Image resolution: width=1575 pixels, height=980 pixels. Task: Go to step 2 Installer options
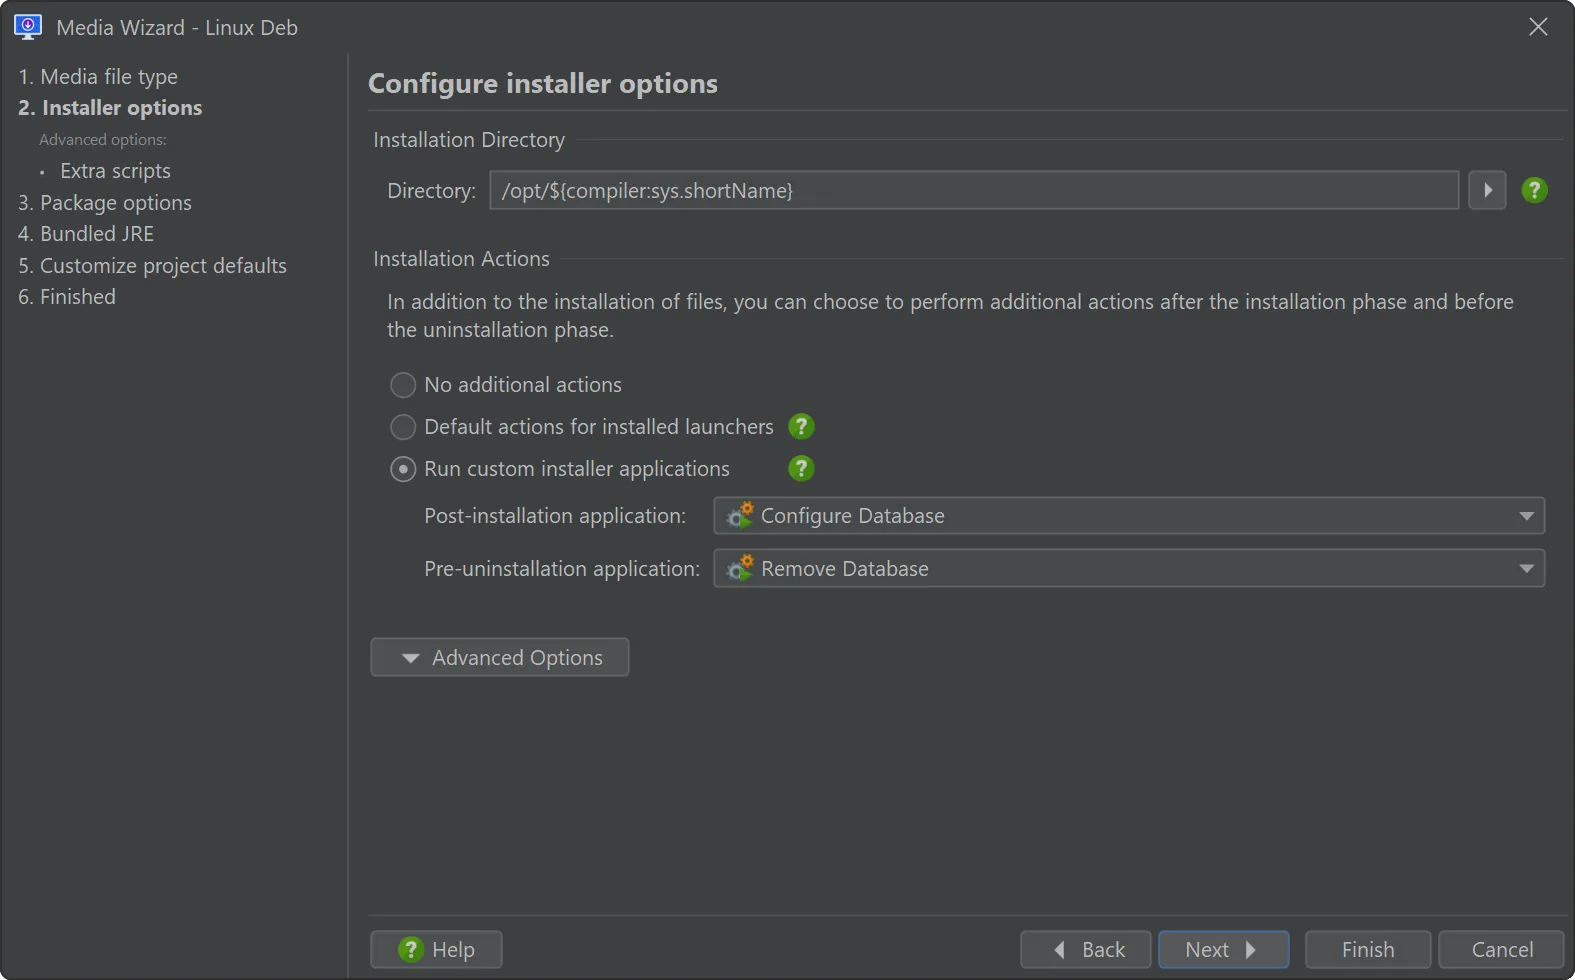pos(110,108)
